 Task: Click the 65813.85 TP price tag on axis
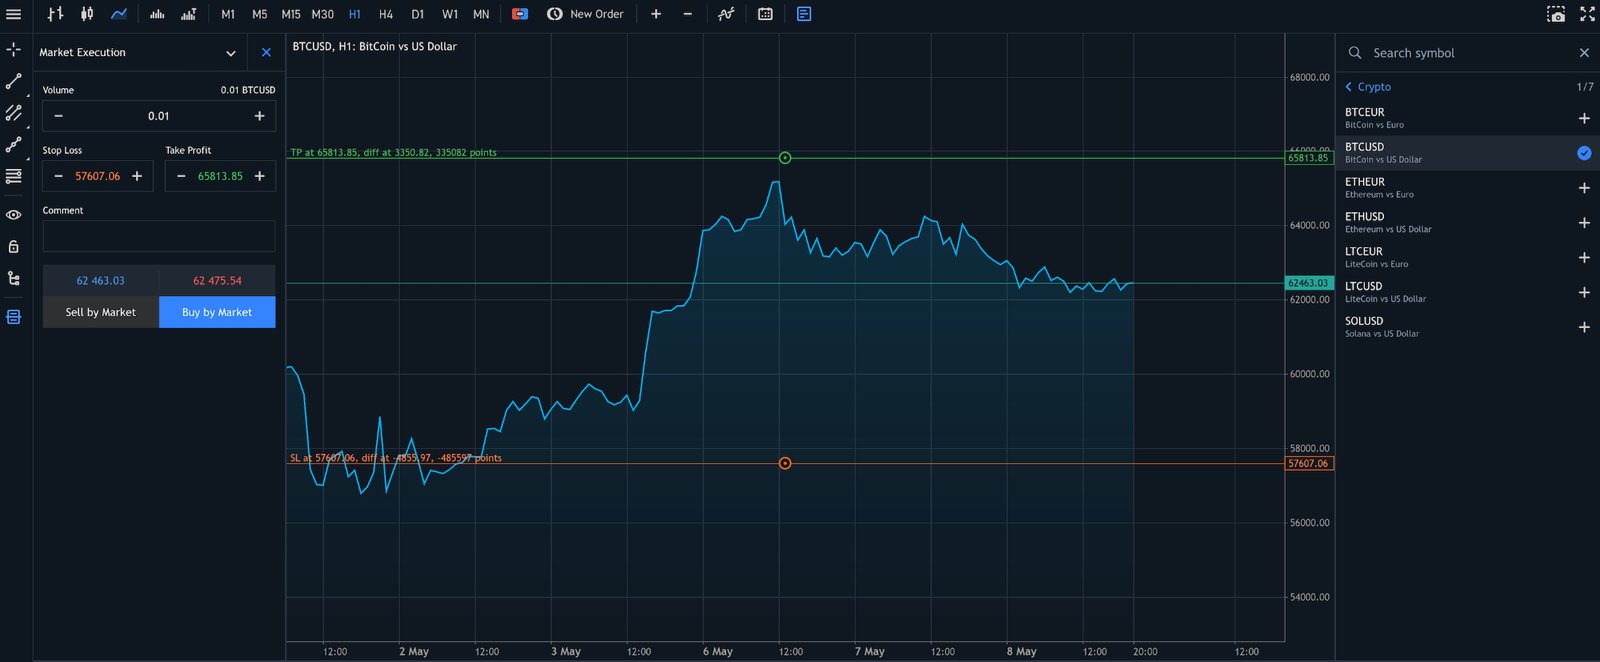tap(1308, 158)
